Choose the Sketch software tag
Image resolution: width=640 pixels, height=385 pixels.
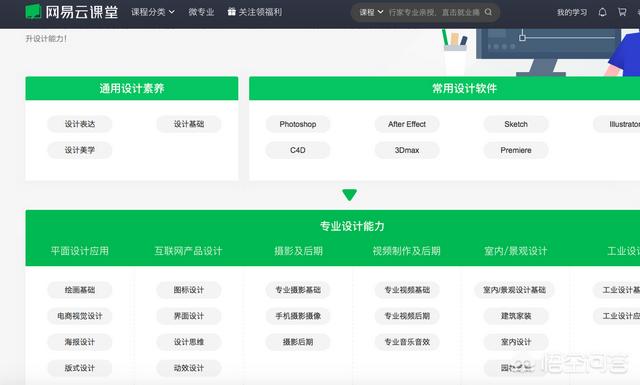[x=516, y=124]
